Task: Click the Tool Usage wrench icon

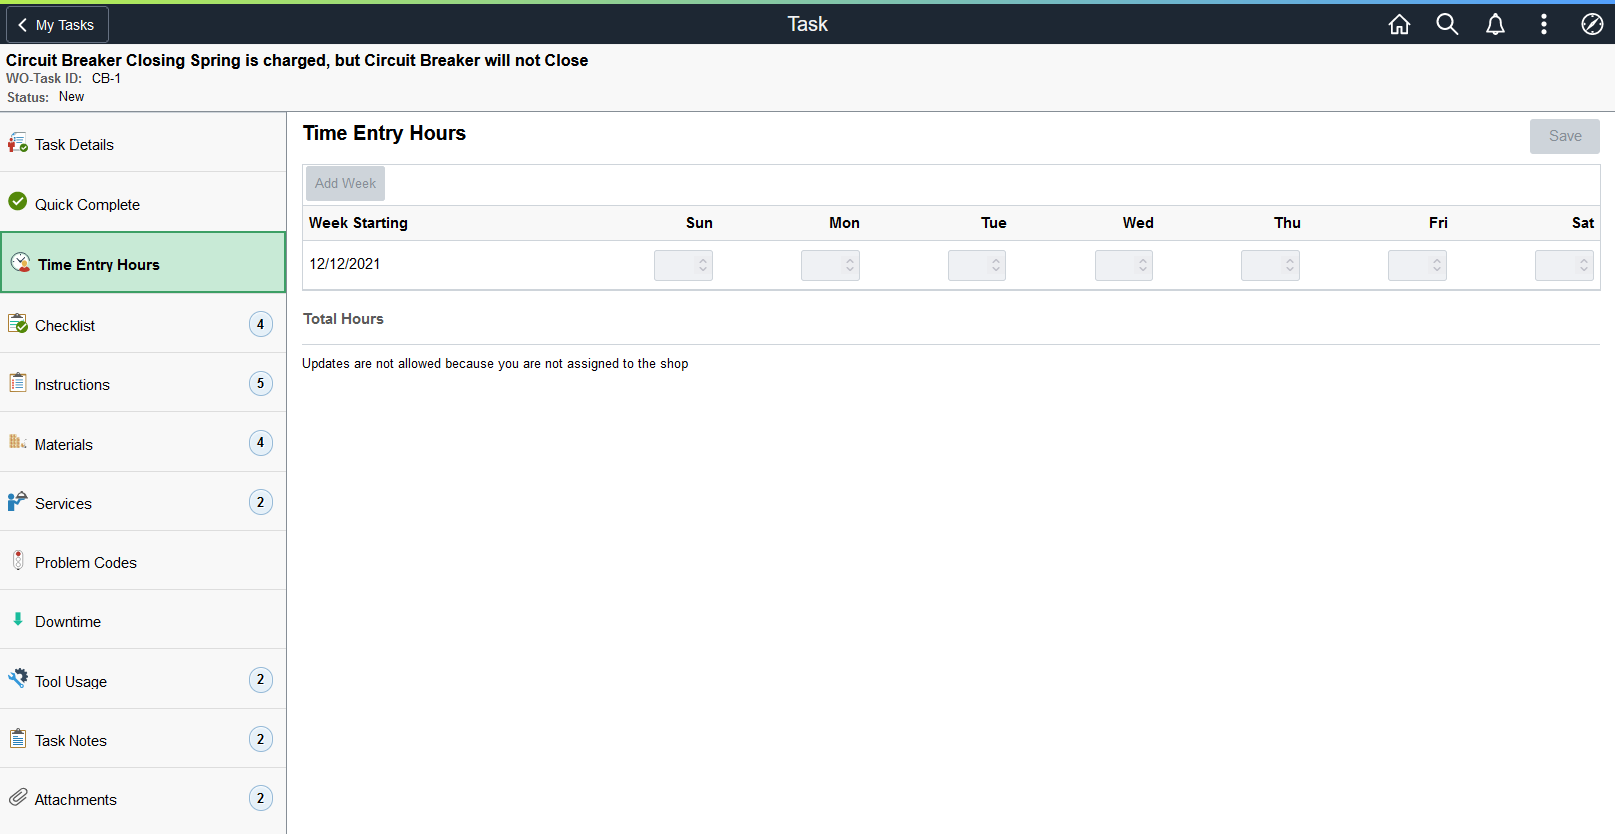Action: click(18, 678)
